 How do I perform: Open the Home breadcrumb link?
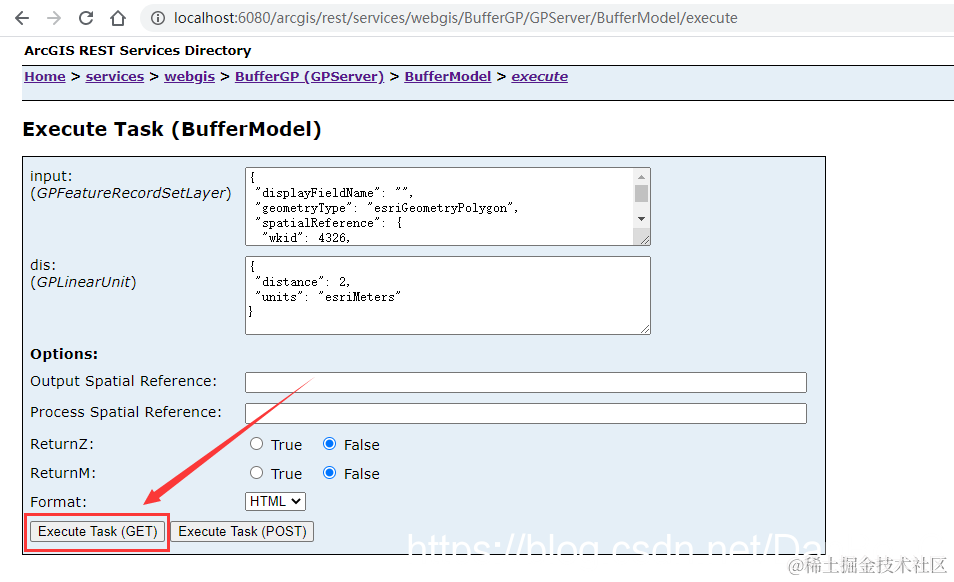(x=45, y=77)
